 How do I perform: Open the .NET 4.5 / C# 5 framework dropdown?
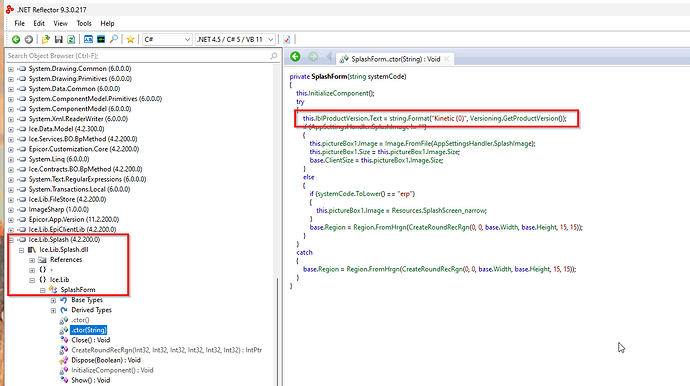(x=235, y=40)
